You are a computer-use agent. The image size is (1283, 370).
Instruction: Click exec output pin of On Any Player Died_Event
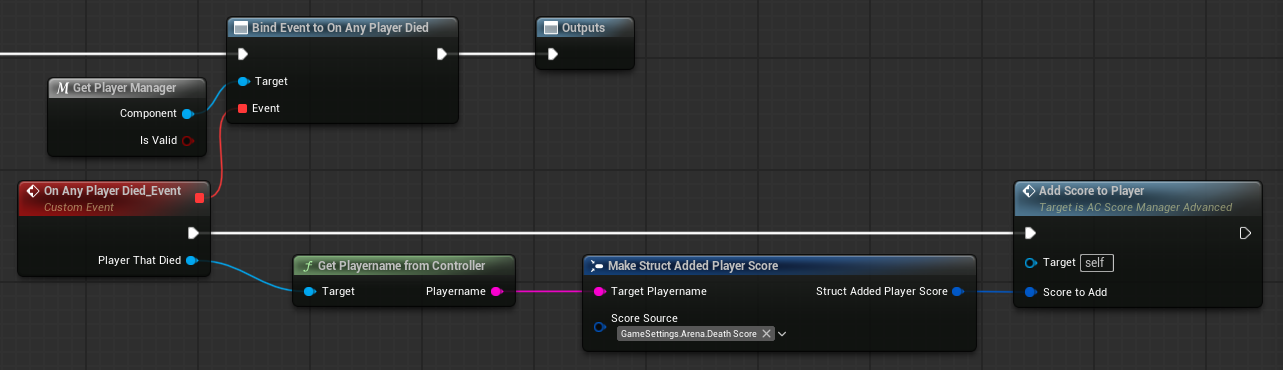point(193,233)
